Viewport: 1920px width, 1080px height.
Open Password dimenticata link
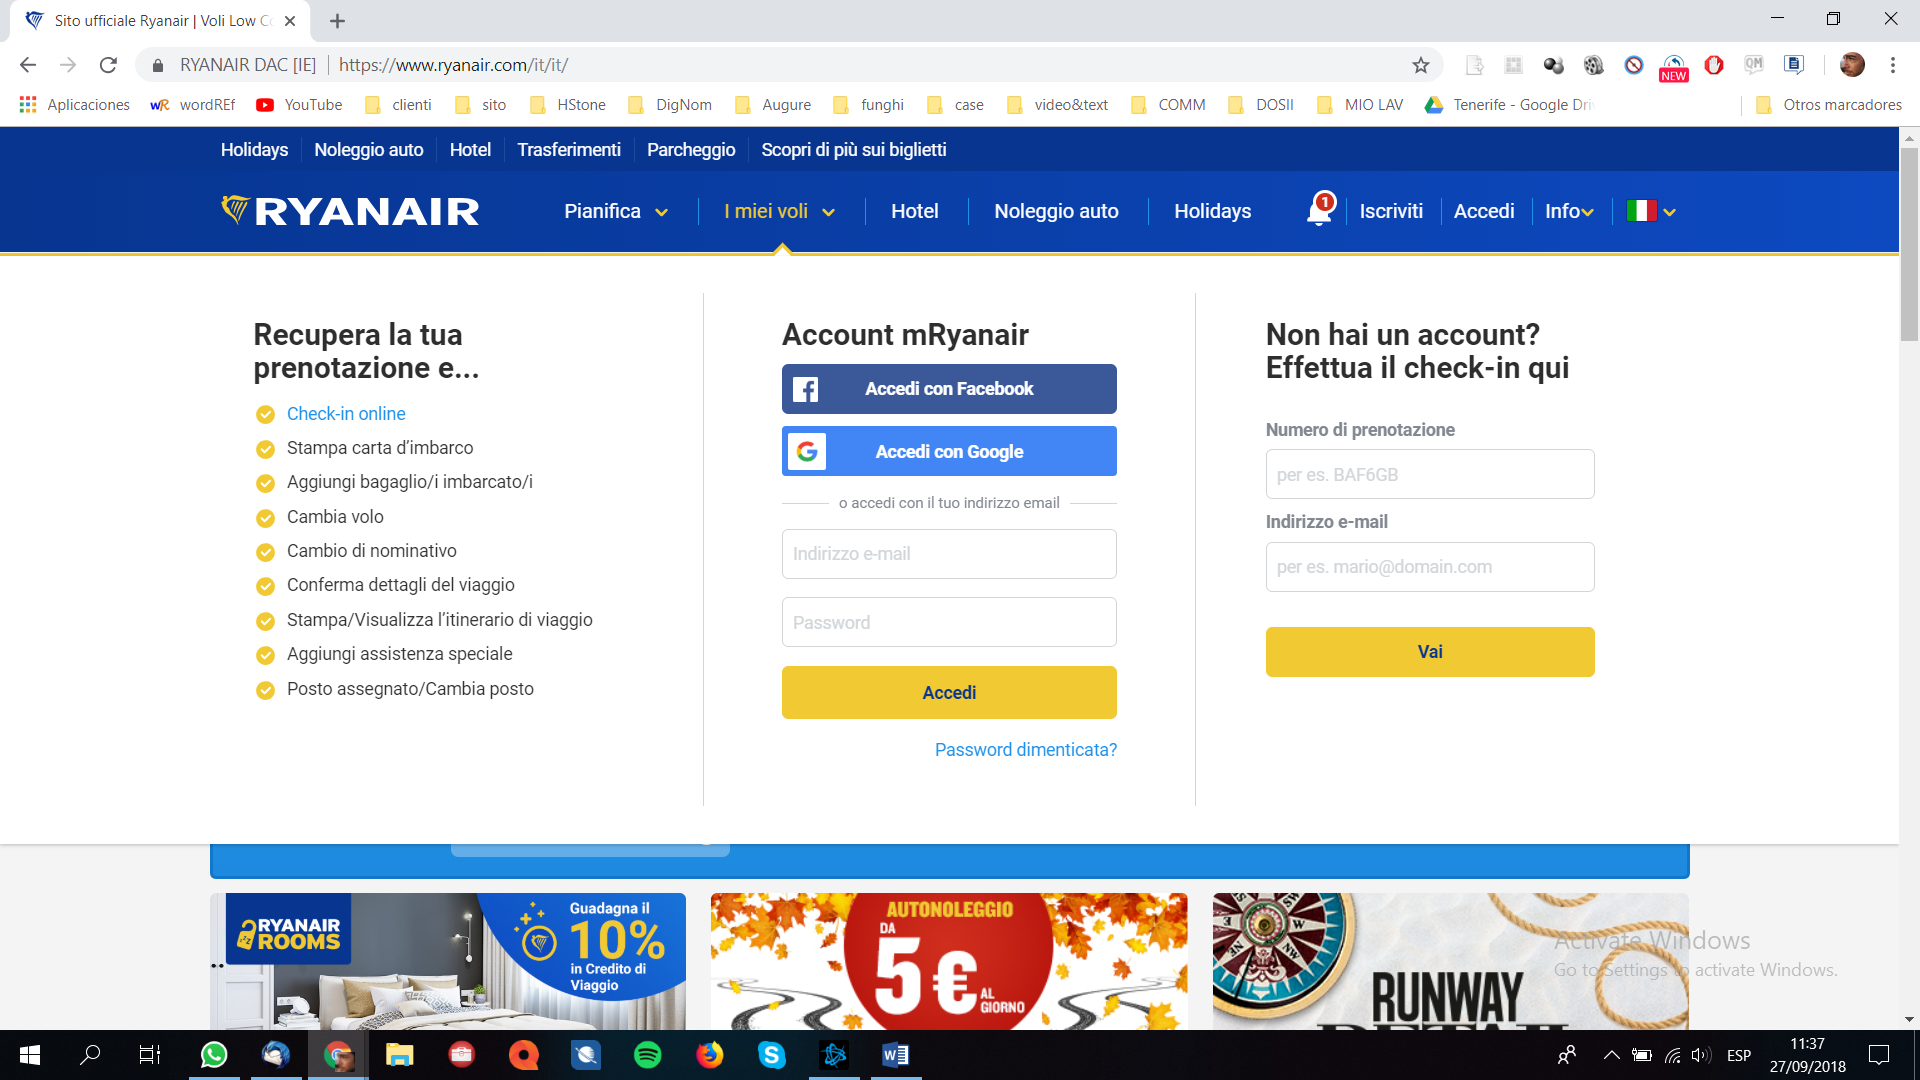tap(1026, 750)
